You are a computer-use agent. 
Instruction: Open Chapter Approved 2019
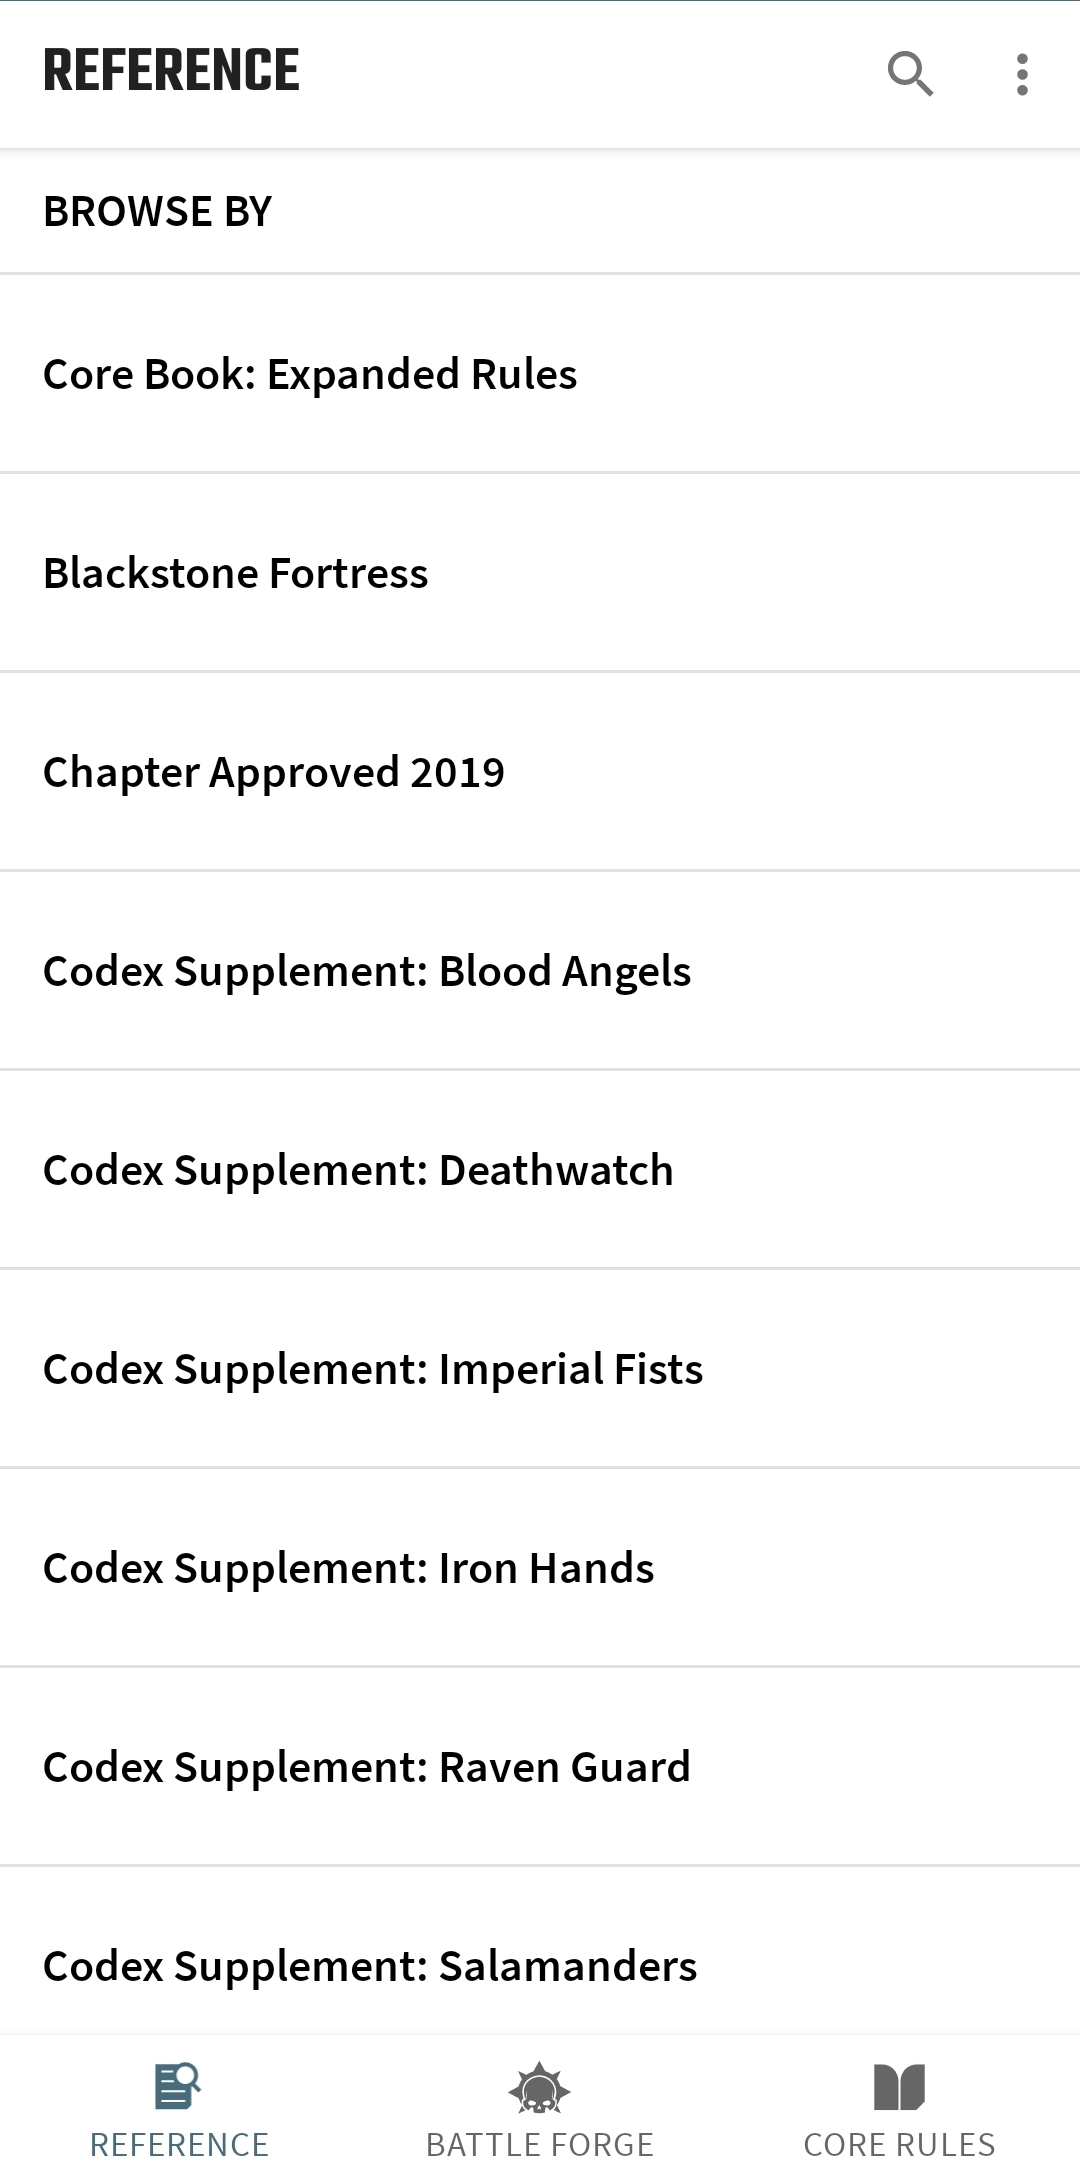click(x=540, y=772)
